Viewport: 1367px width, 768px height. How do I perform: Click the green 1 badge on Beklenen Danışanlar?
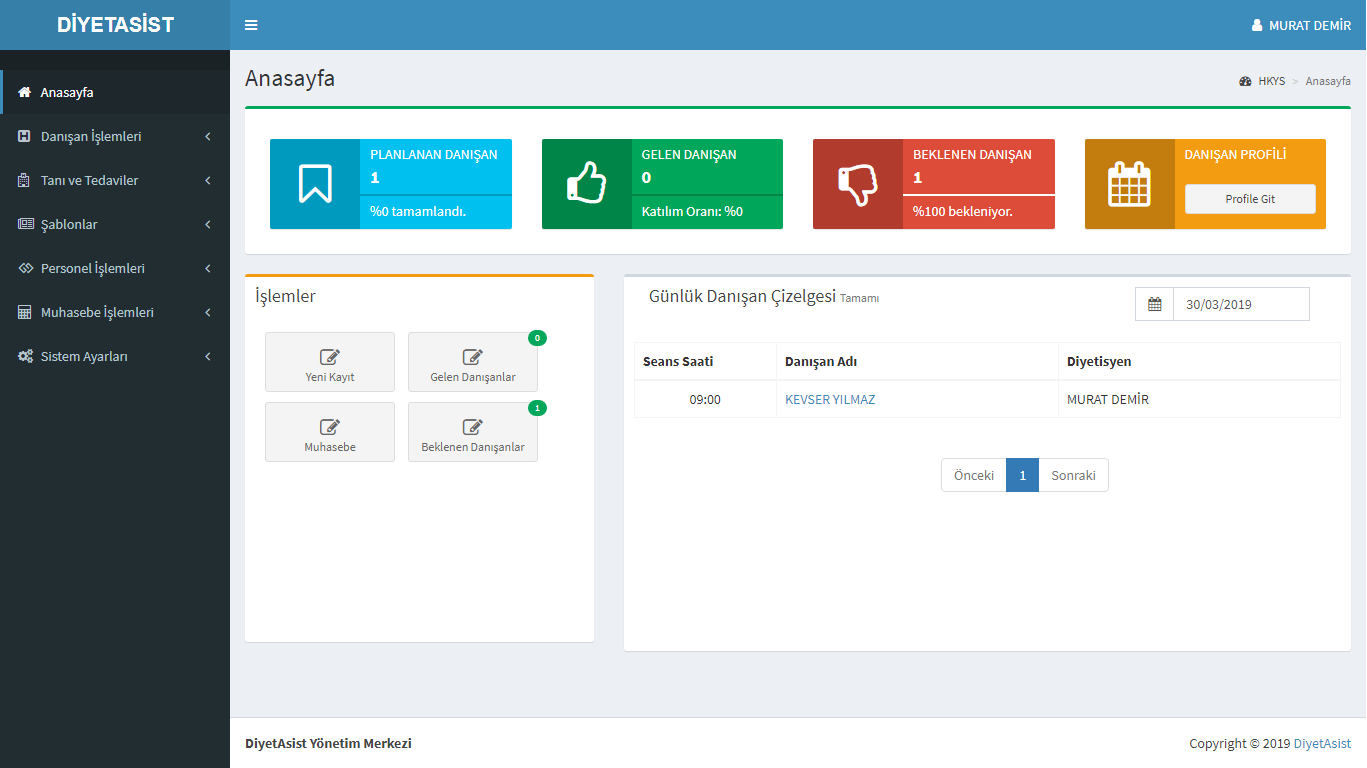537,408
